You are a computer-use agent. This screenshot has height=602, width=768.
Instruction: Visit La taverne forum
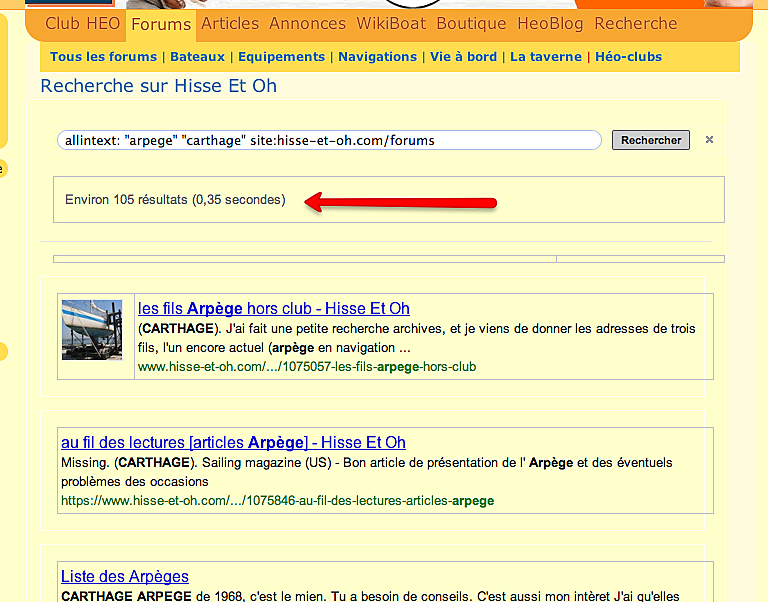coord(546,57)
